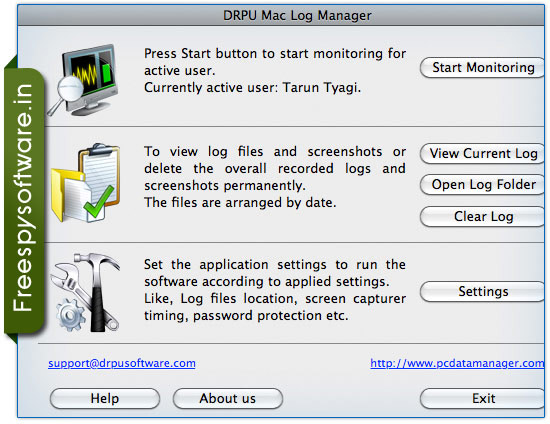Open the View Current Log button
Screen dimensions: 550x424
[x=482, y=153]
